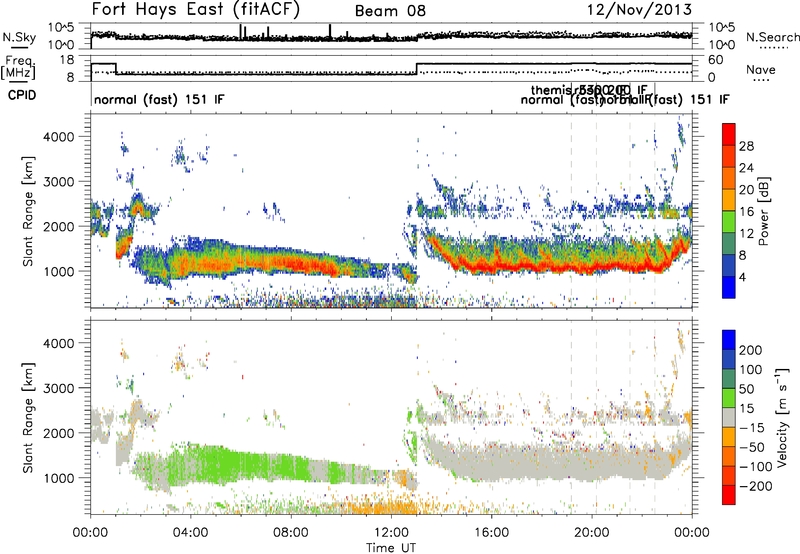Click the '16' Power colorbar tick
Viewport: 800px width, 554px height.
[747, 212]
